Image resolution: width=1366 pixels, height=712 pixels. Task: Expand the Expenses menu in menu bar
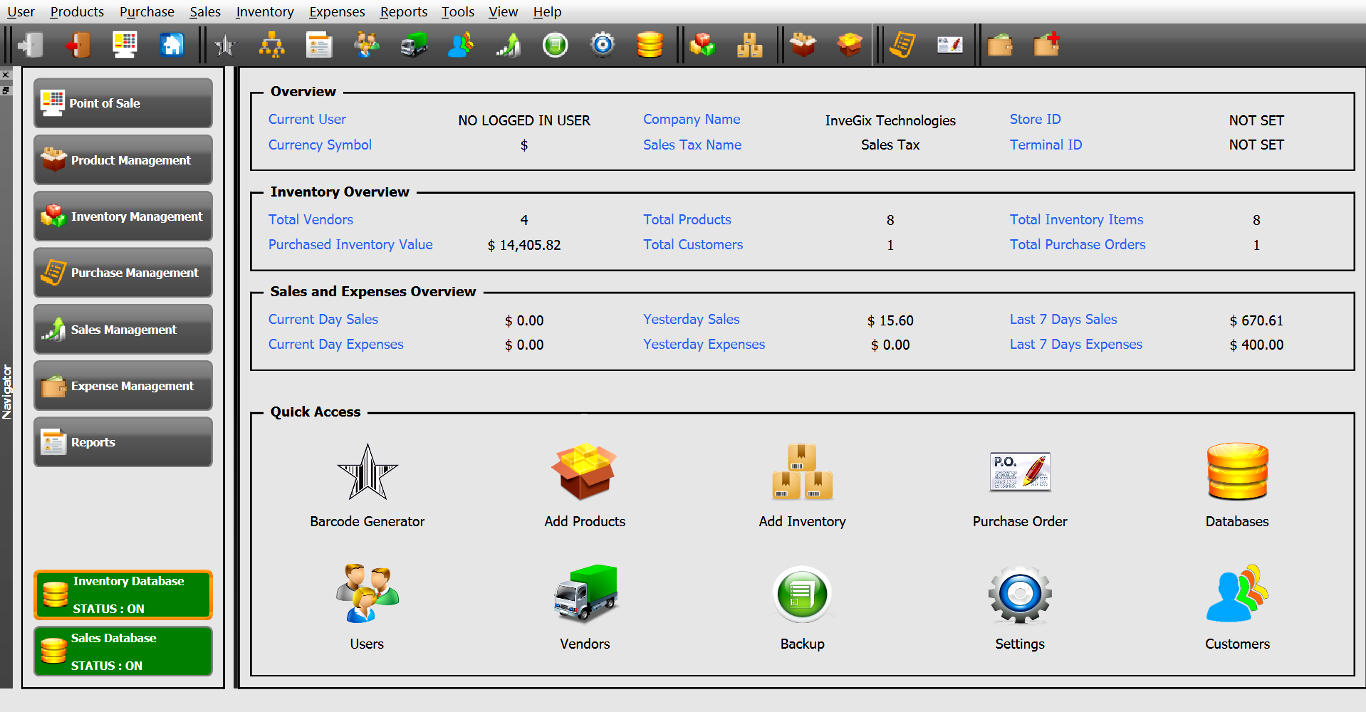click(x=337, y=12)
